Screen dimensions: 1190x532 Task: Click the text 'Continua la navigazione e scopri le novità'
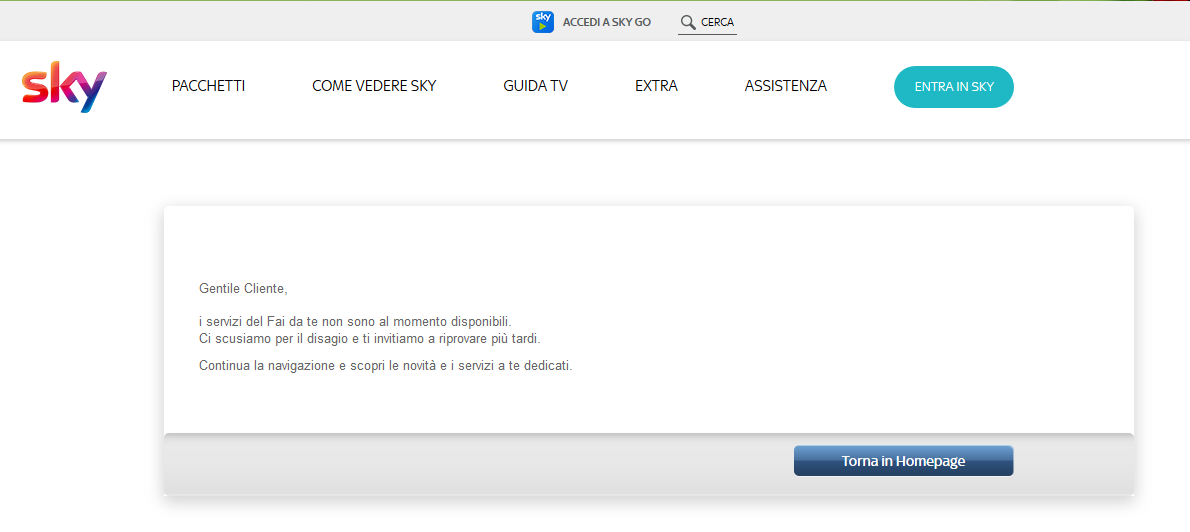click(318, 365)
